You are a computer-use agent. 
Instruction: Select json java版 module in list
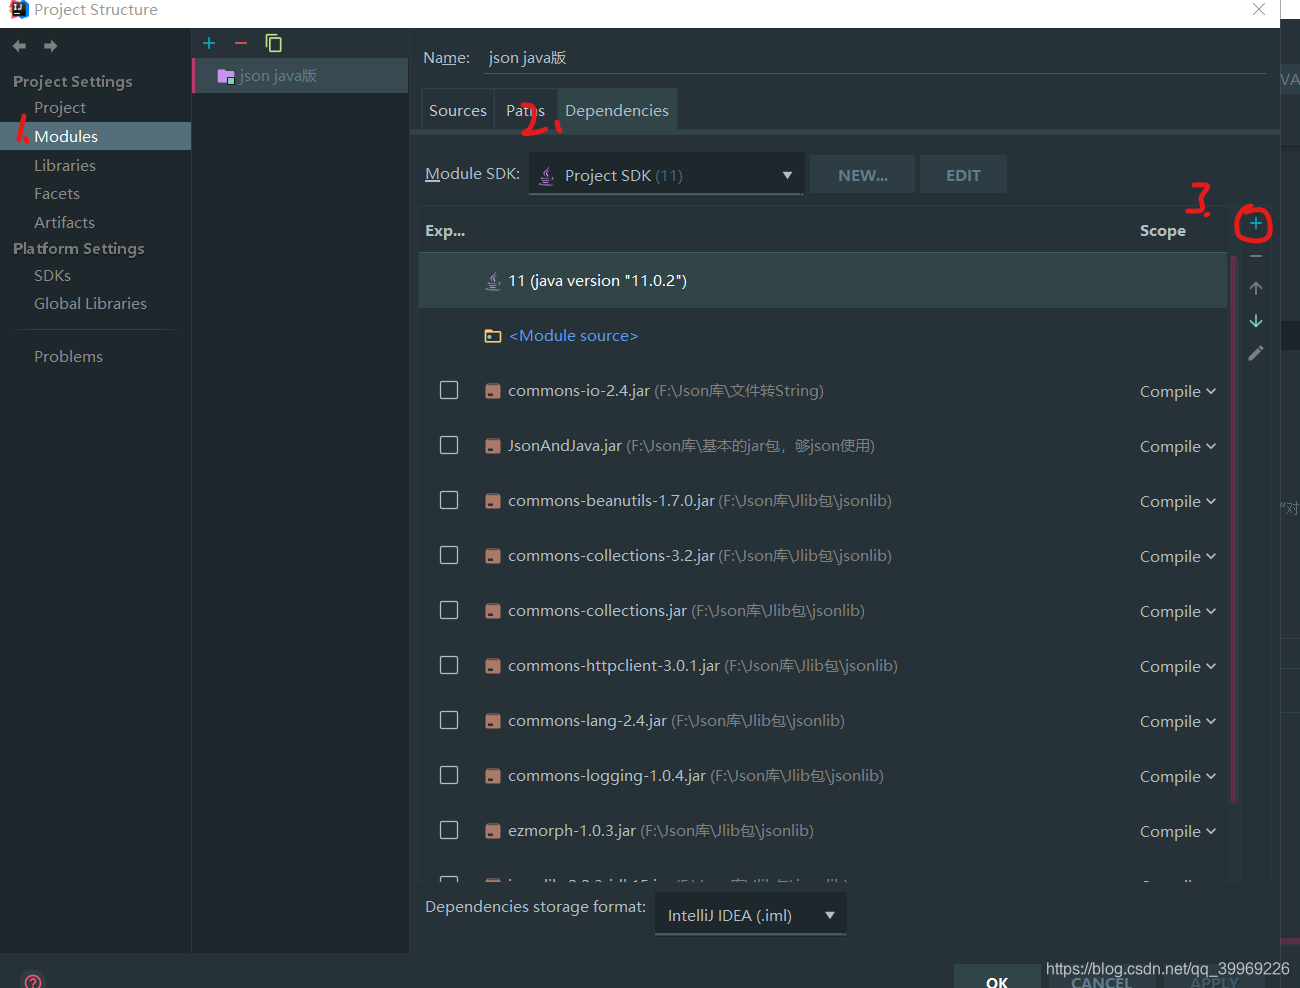(x=300, y=76)
